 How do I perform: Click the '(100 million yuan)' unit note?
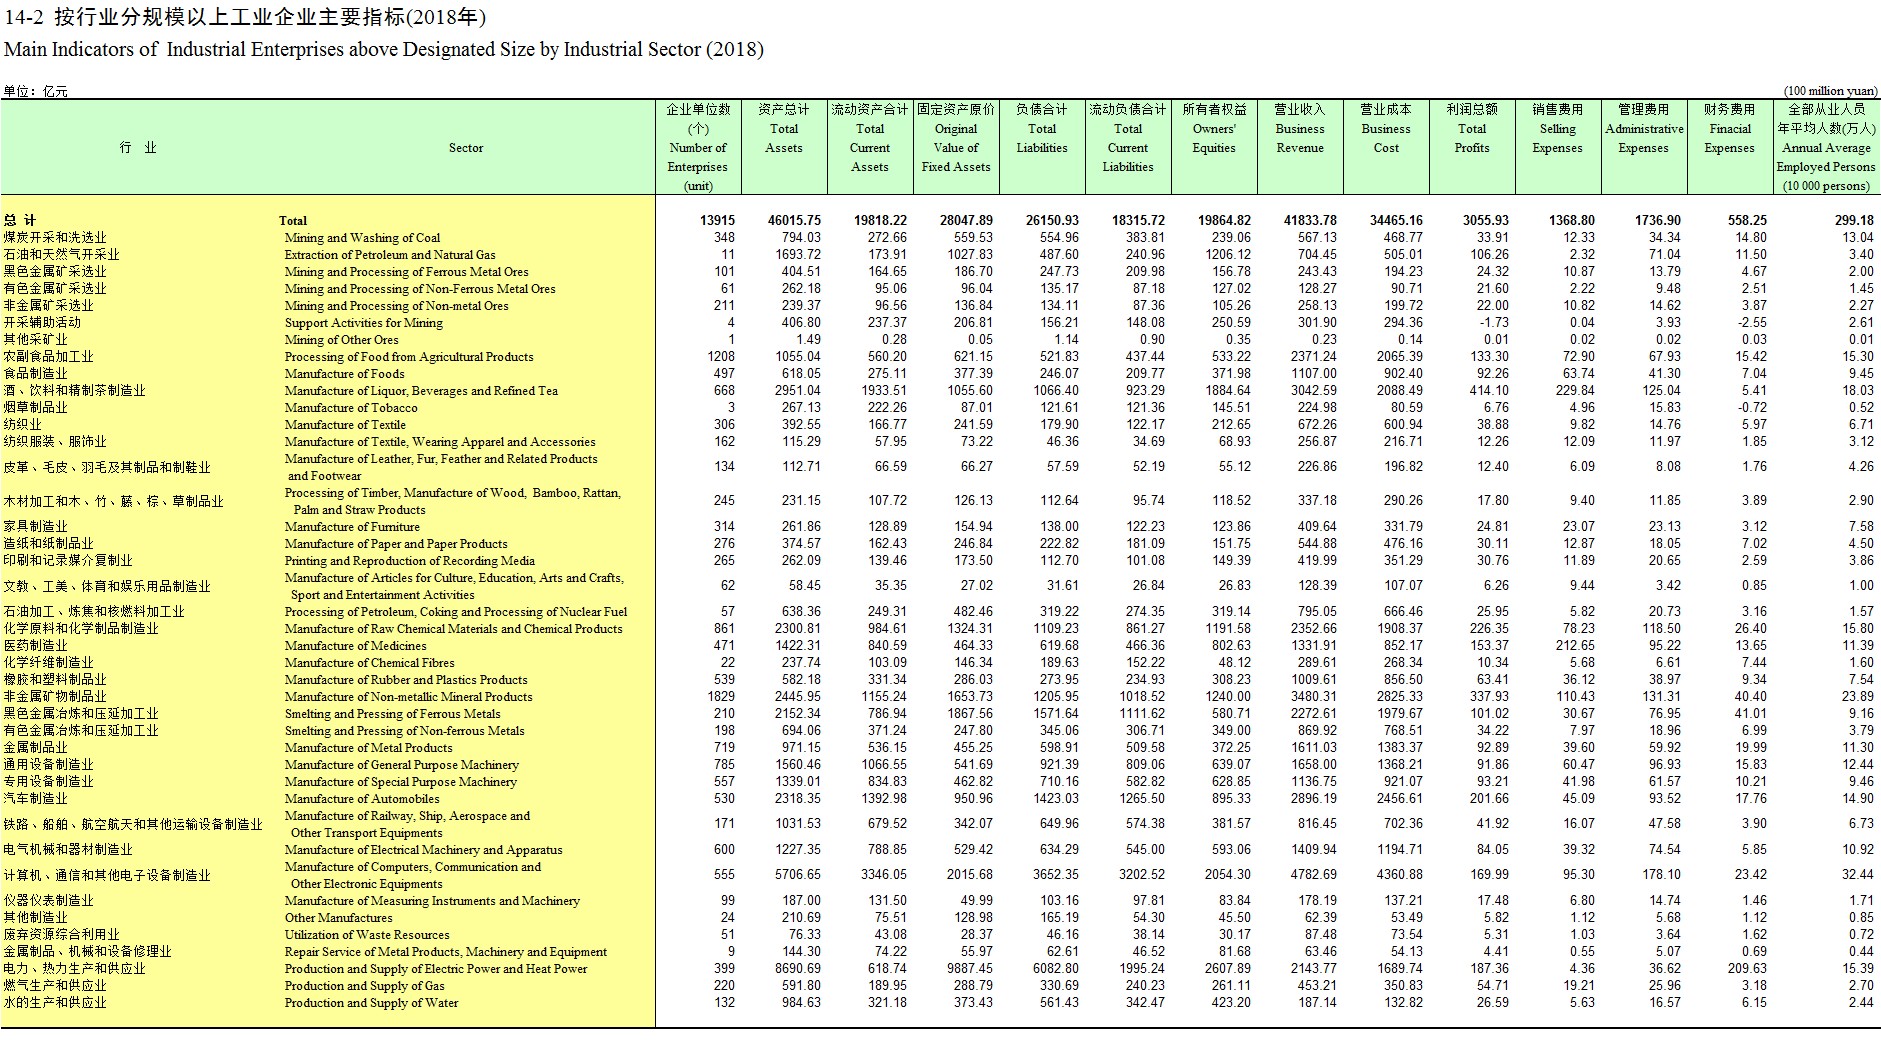(1831, 91)
